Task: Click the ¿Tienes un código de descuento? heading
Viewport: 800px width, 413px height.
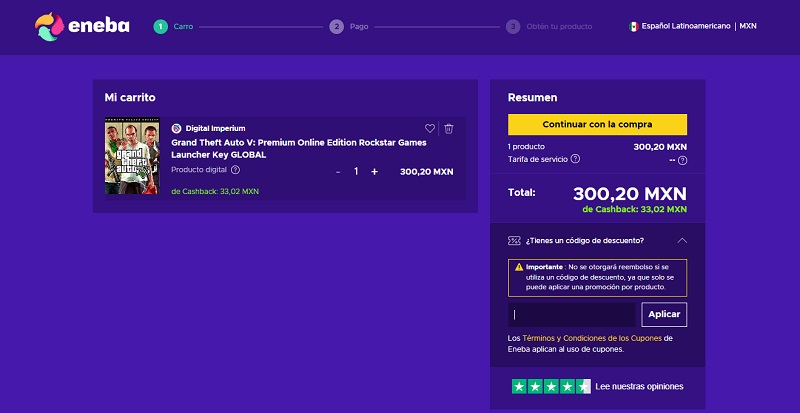Action: 585,240
